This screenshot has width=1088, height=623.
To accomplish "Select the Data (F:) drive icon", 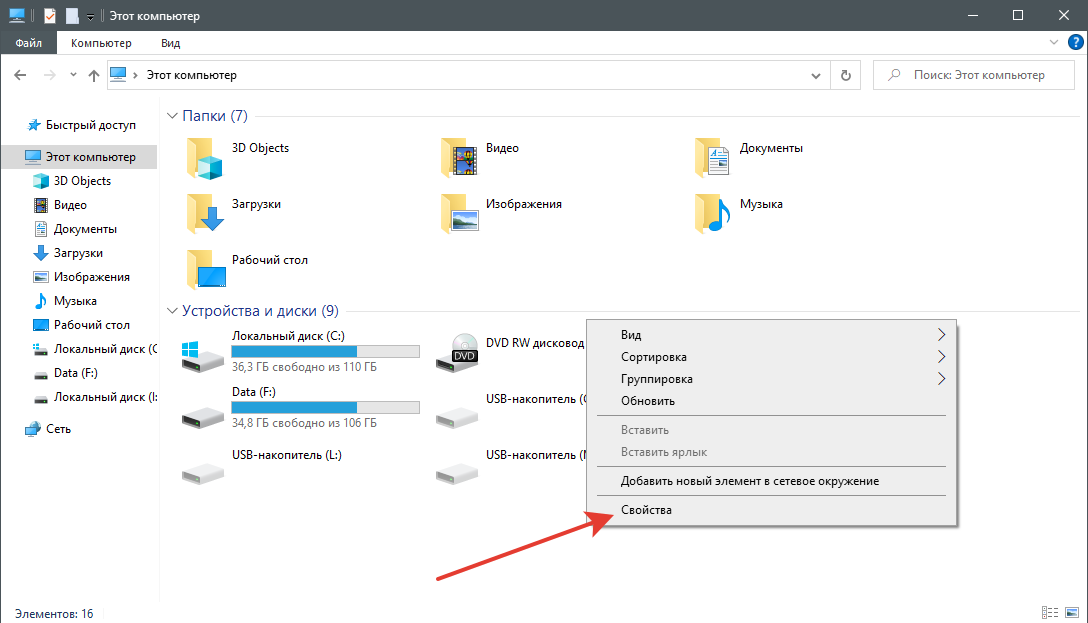I will [x=203, y=416].
